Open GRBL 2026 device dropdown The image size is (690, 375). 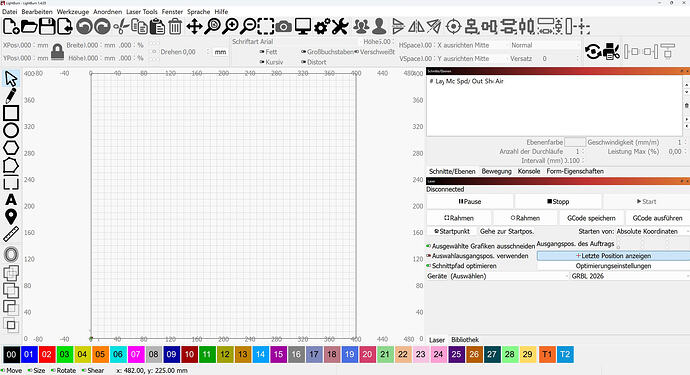tap(629, 276)
